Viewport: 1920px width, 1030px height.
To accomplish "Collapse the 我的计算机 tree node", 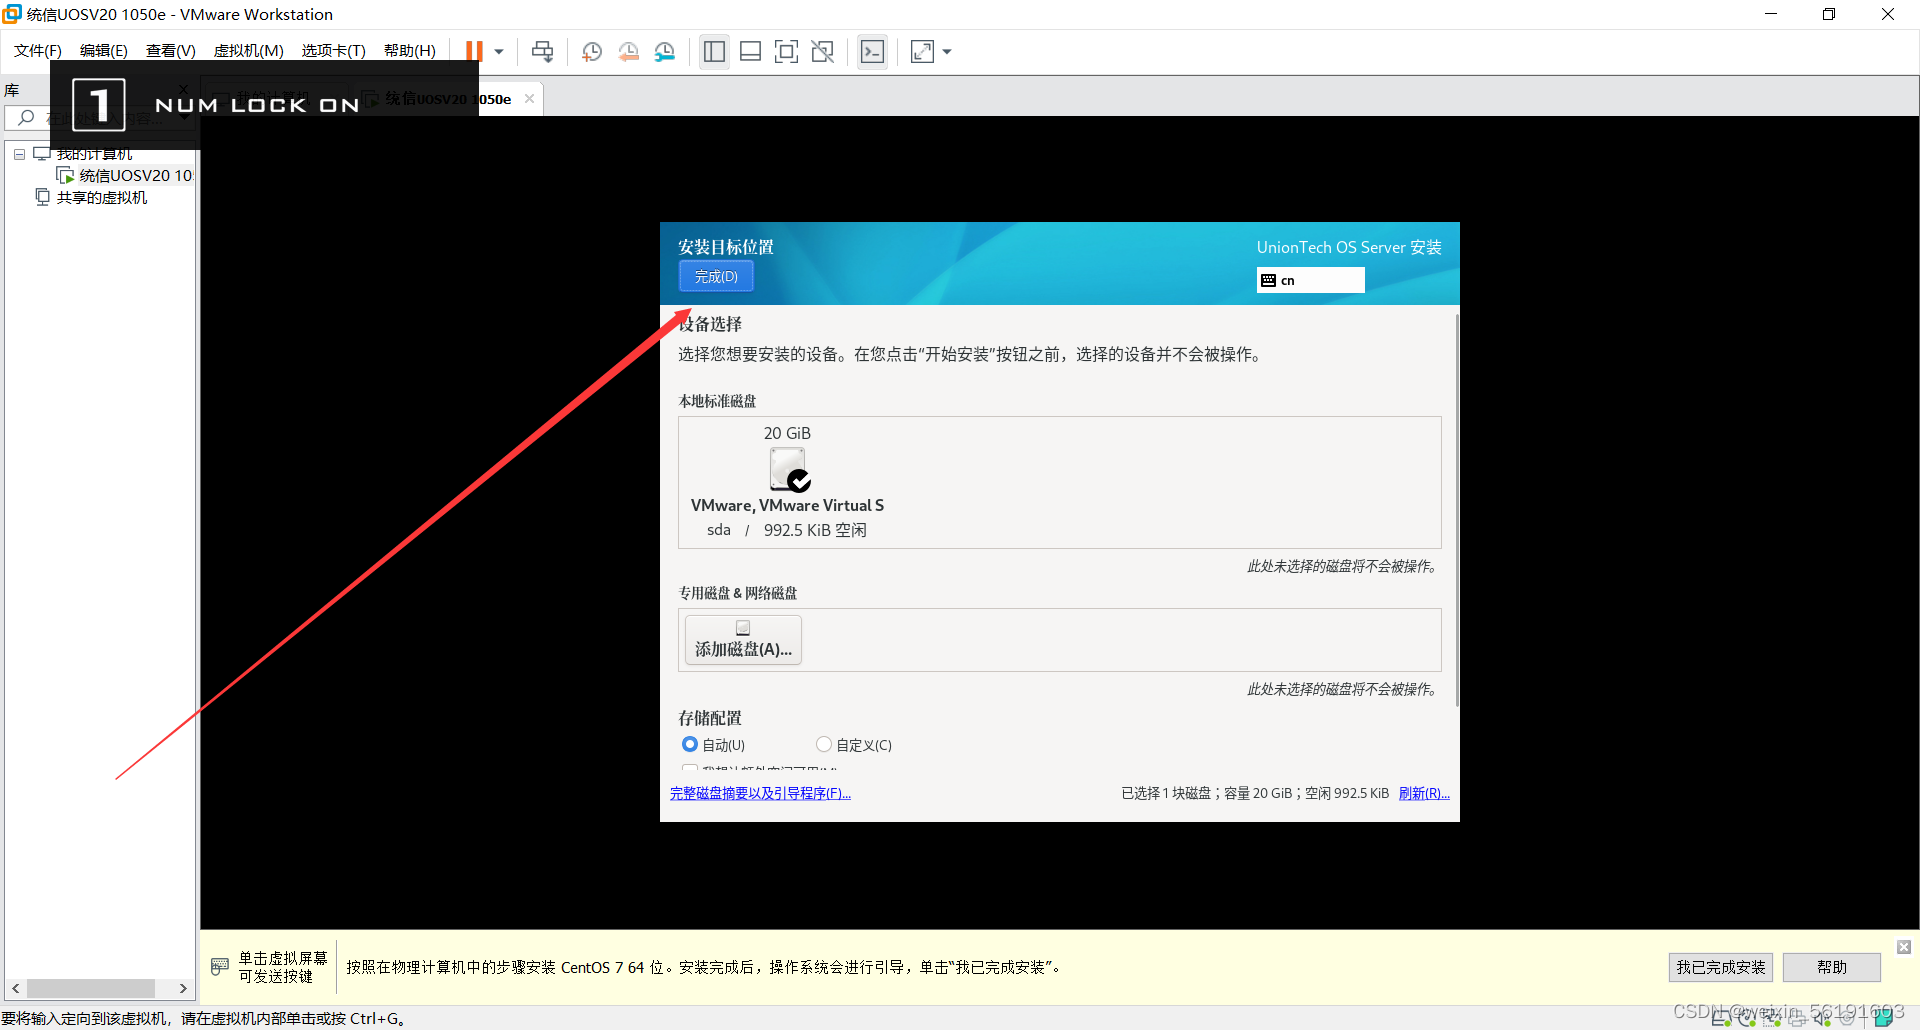I will (19, 154).
